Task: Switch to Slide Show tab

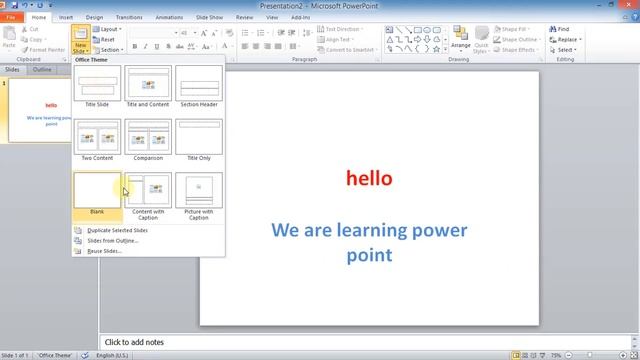Action: [209, 18]
